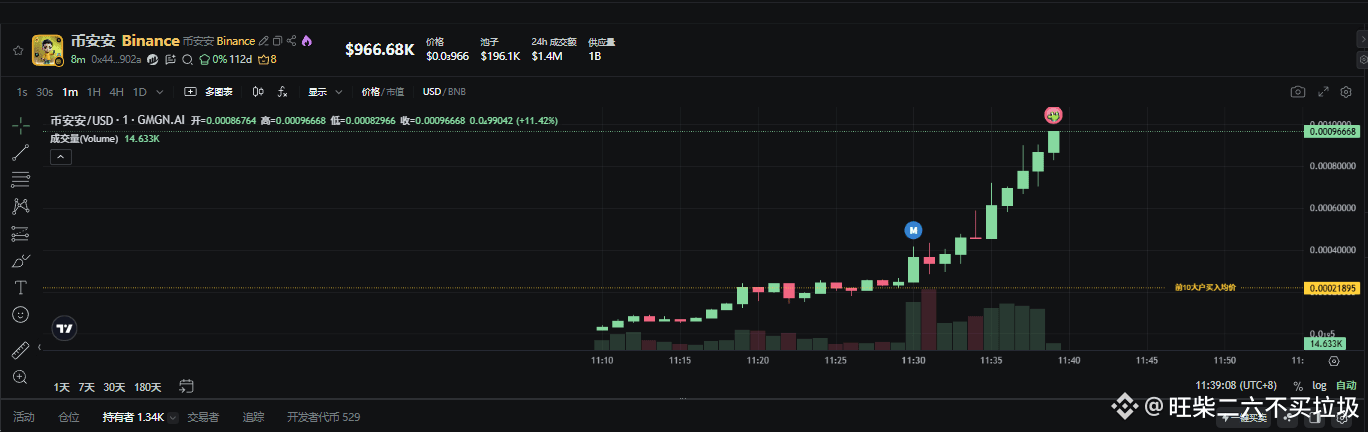This screenshot has height=432, width=1368.
Task: Add 币安安 to favorites with star
Action: coord(17,49)
